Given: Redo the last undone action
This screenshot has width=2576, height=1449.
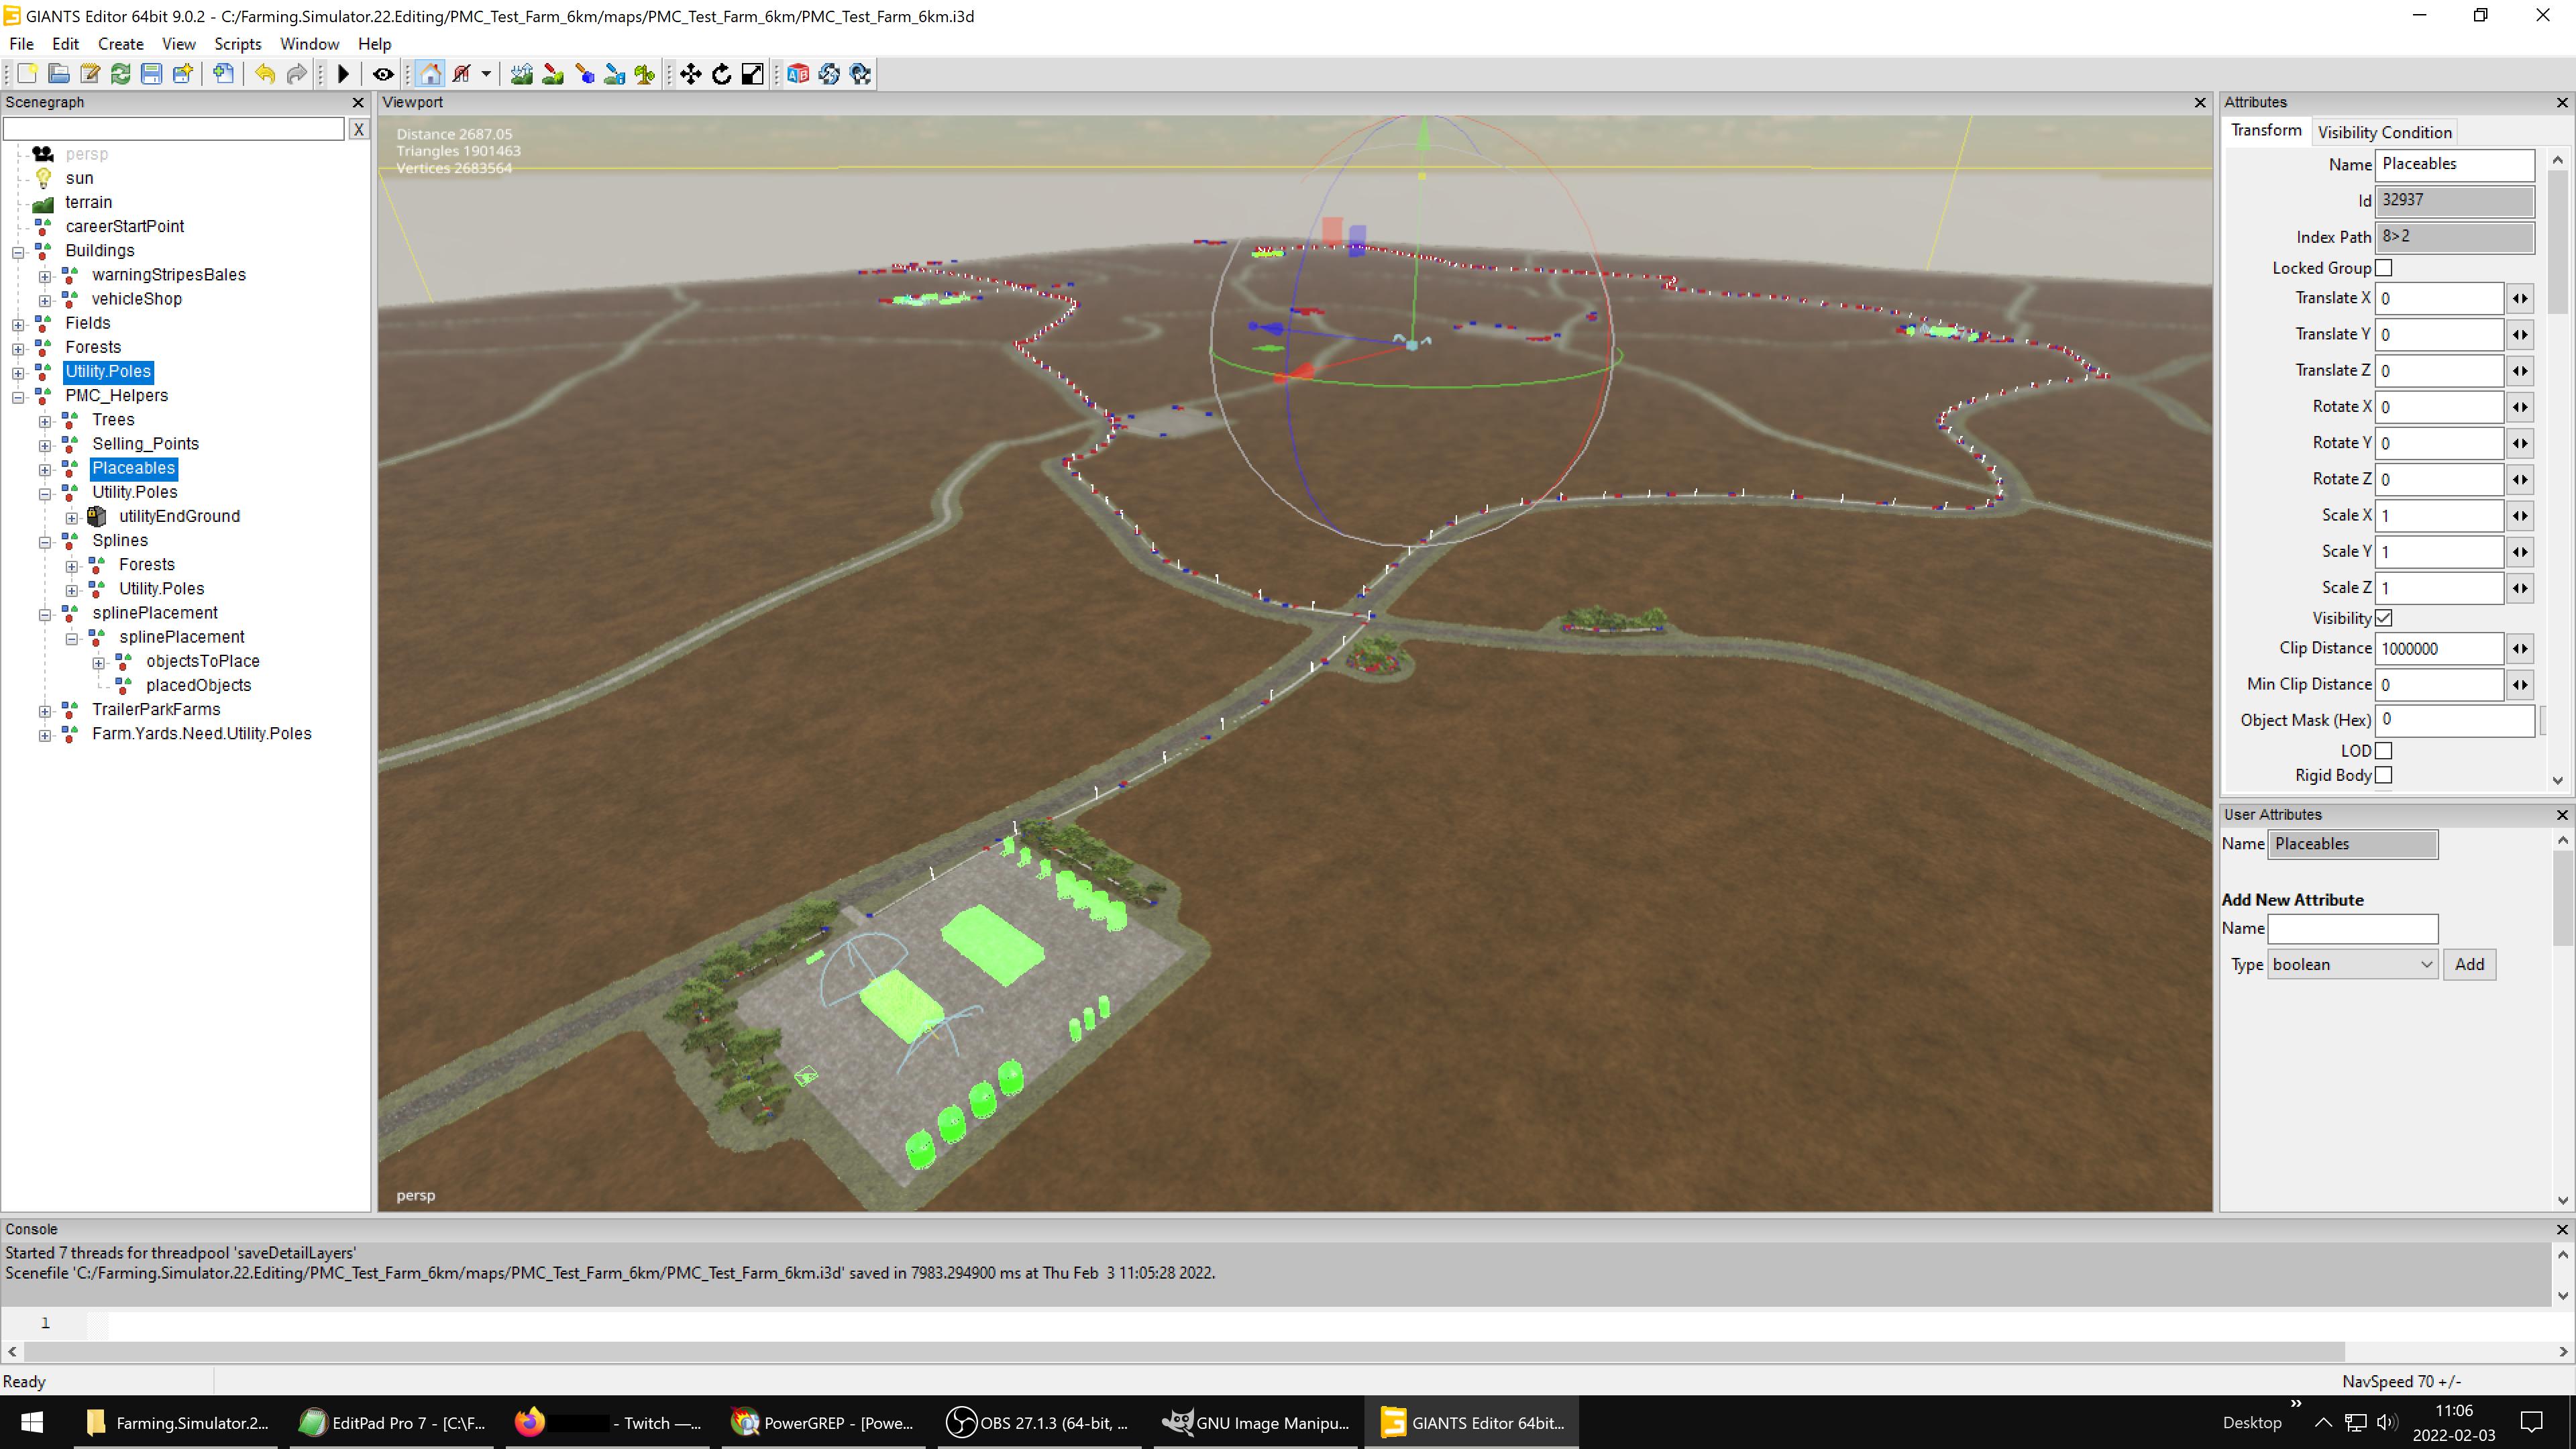Looking at the screenshot, I should (x=296, y=74).
